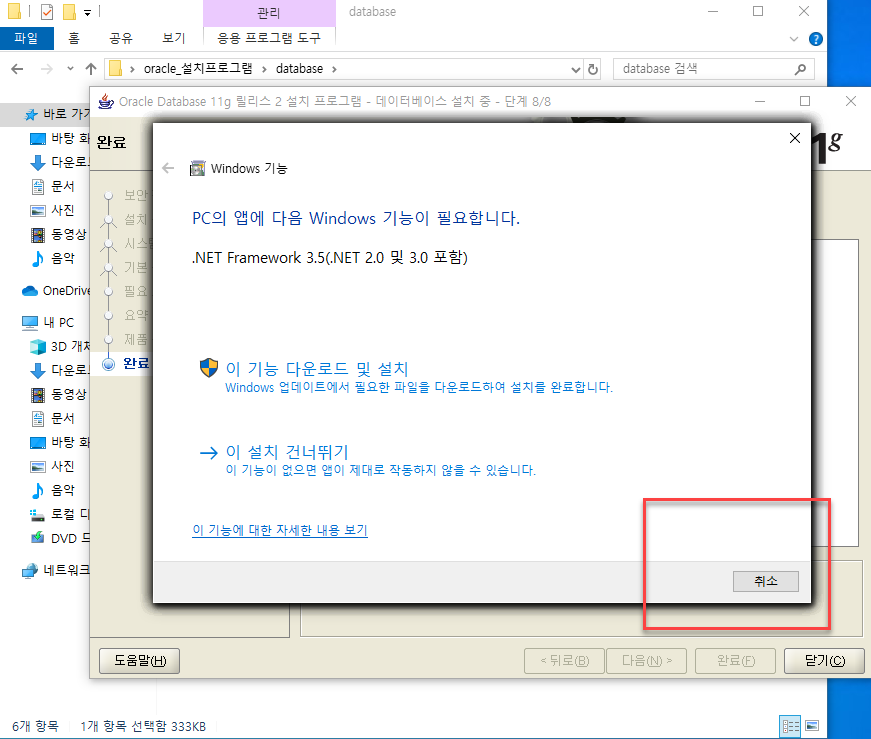871x739 pixels.
Task: Click the Java icon in the Oracle installer title bar
Action: point(106,101)
